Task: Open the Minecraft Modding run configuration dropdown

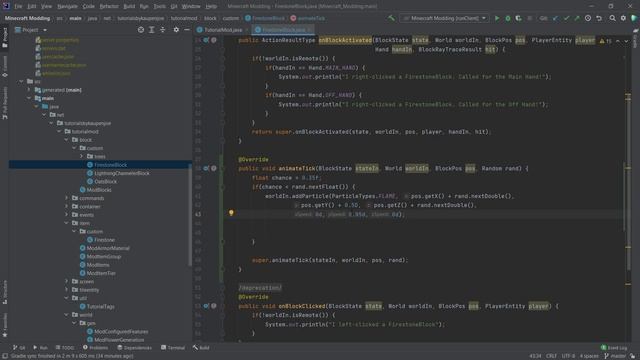Action: click(444, 18)
